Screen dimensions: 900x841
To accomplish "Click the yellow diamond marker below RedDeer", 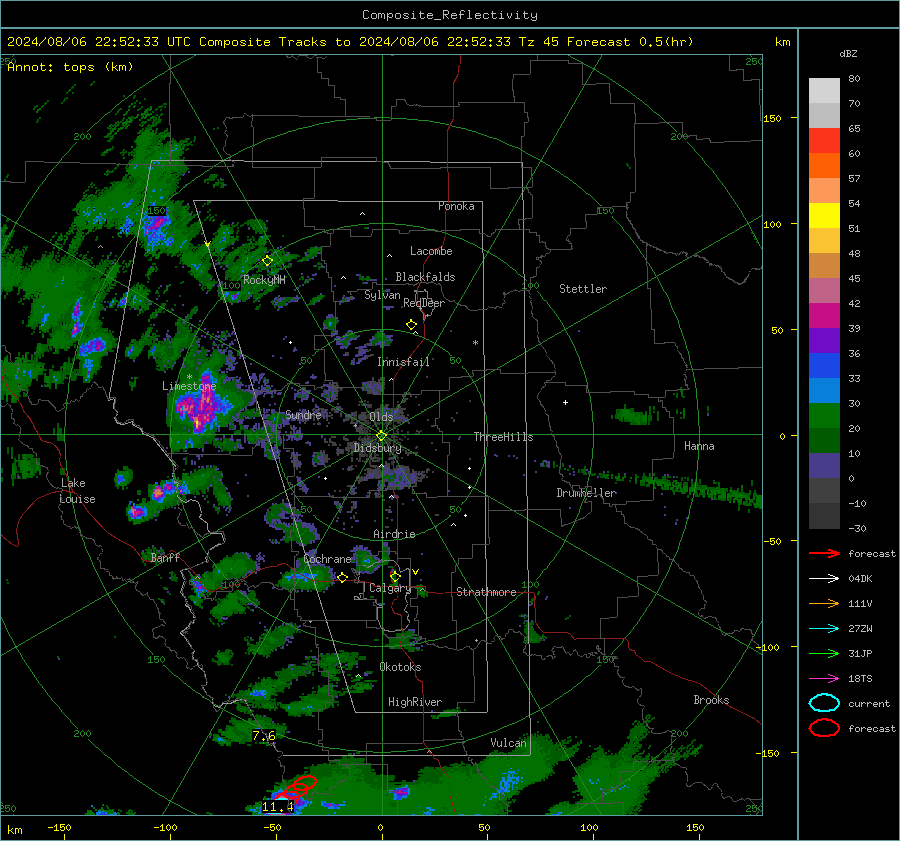I will pyautogui.click(x=411, y=325).
